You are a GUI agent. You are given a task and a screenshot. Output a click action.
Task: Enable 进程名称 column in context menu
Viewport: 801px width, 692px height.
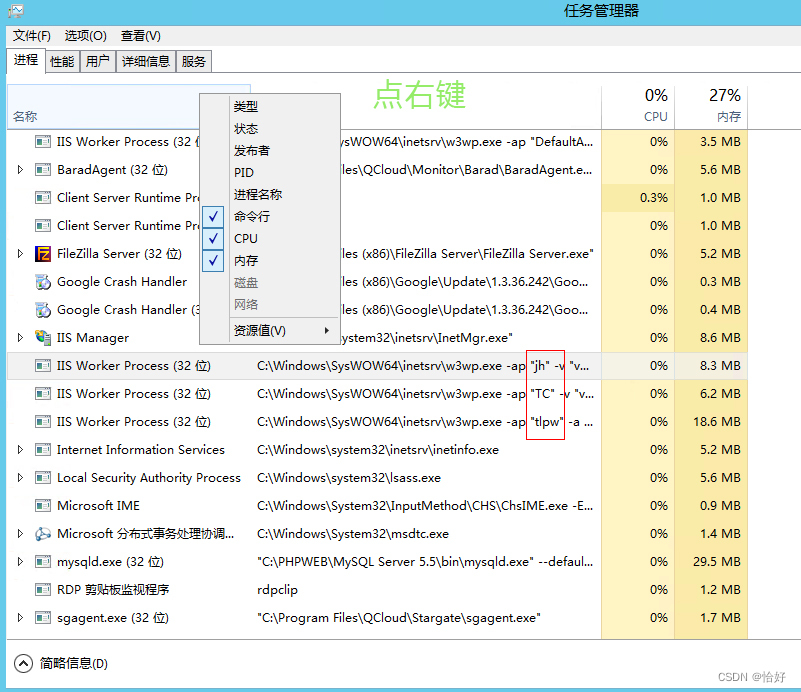click(x=270, y=195)
